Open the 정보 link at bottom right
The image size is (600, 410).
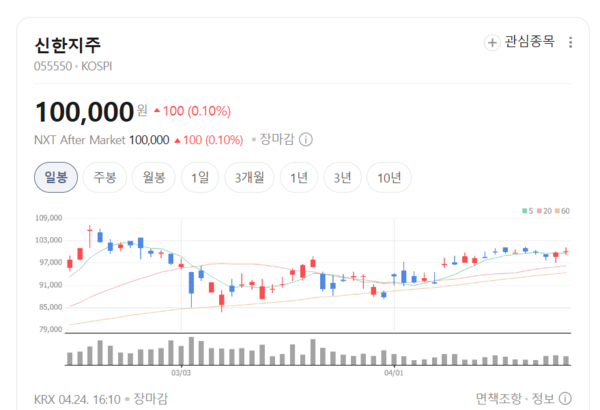click(x=543, y=399)
